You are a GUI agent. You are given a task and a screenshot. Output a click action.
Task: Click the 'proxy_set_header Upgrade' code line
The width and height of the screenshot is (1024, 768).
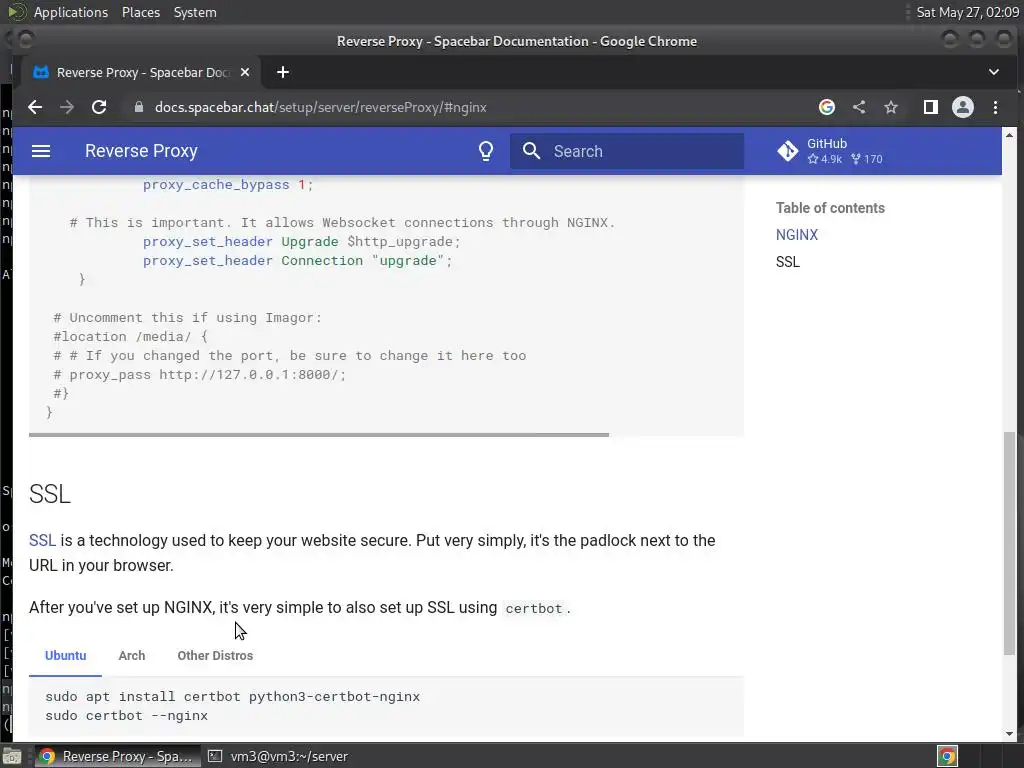click(302, 242)
